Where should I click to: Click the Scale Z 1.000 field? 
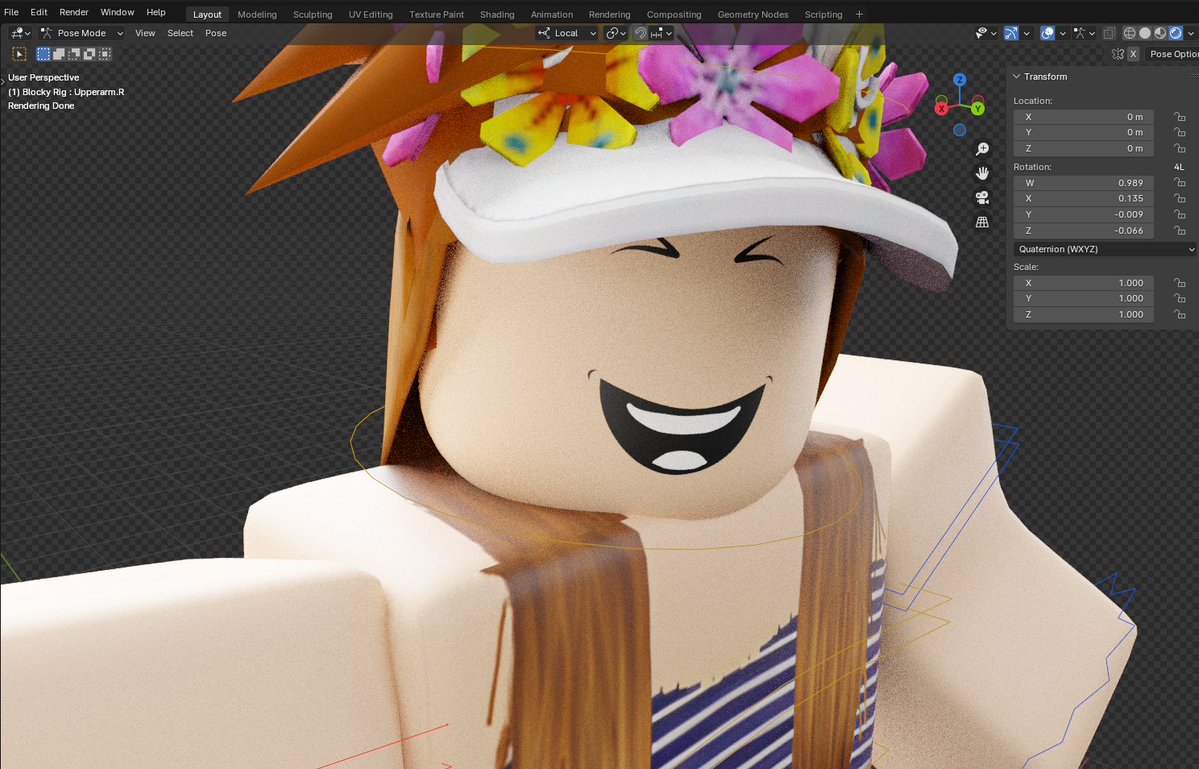tap(1083, 314)
